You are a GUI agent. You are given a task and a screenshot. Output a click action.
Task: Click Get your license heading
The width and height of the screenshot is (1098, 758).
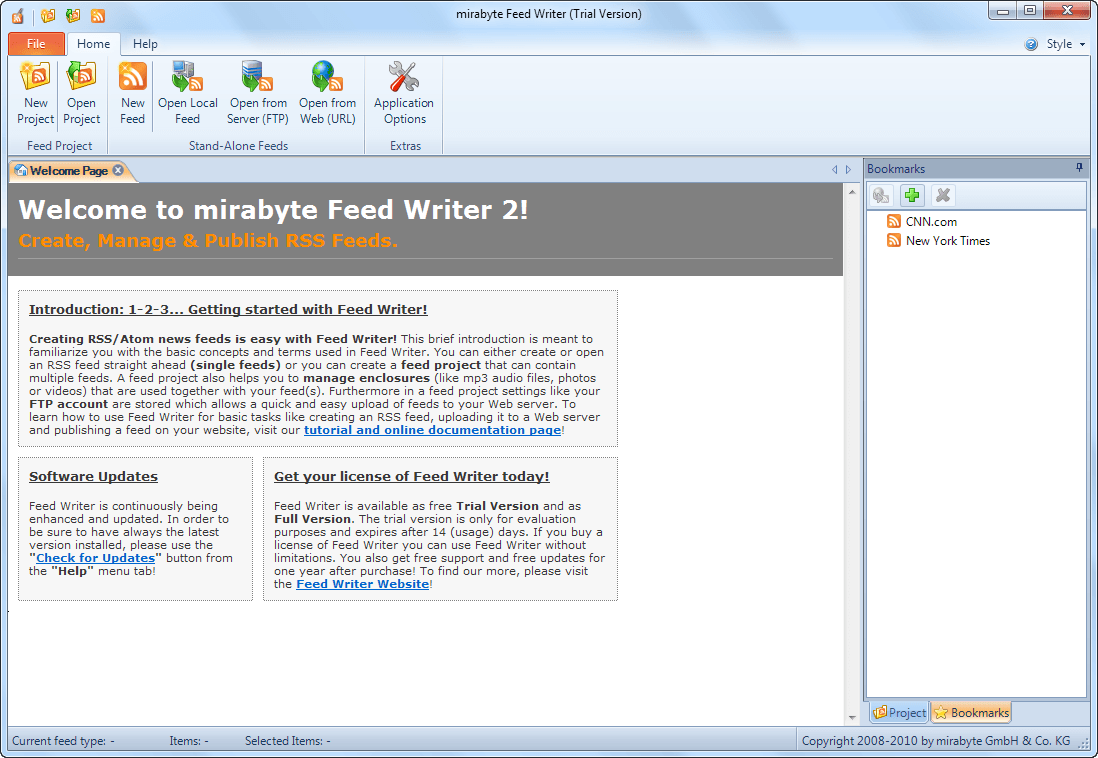point(412,476)
